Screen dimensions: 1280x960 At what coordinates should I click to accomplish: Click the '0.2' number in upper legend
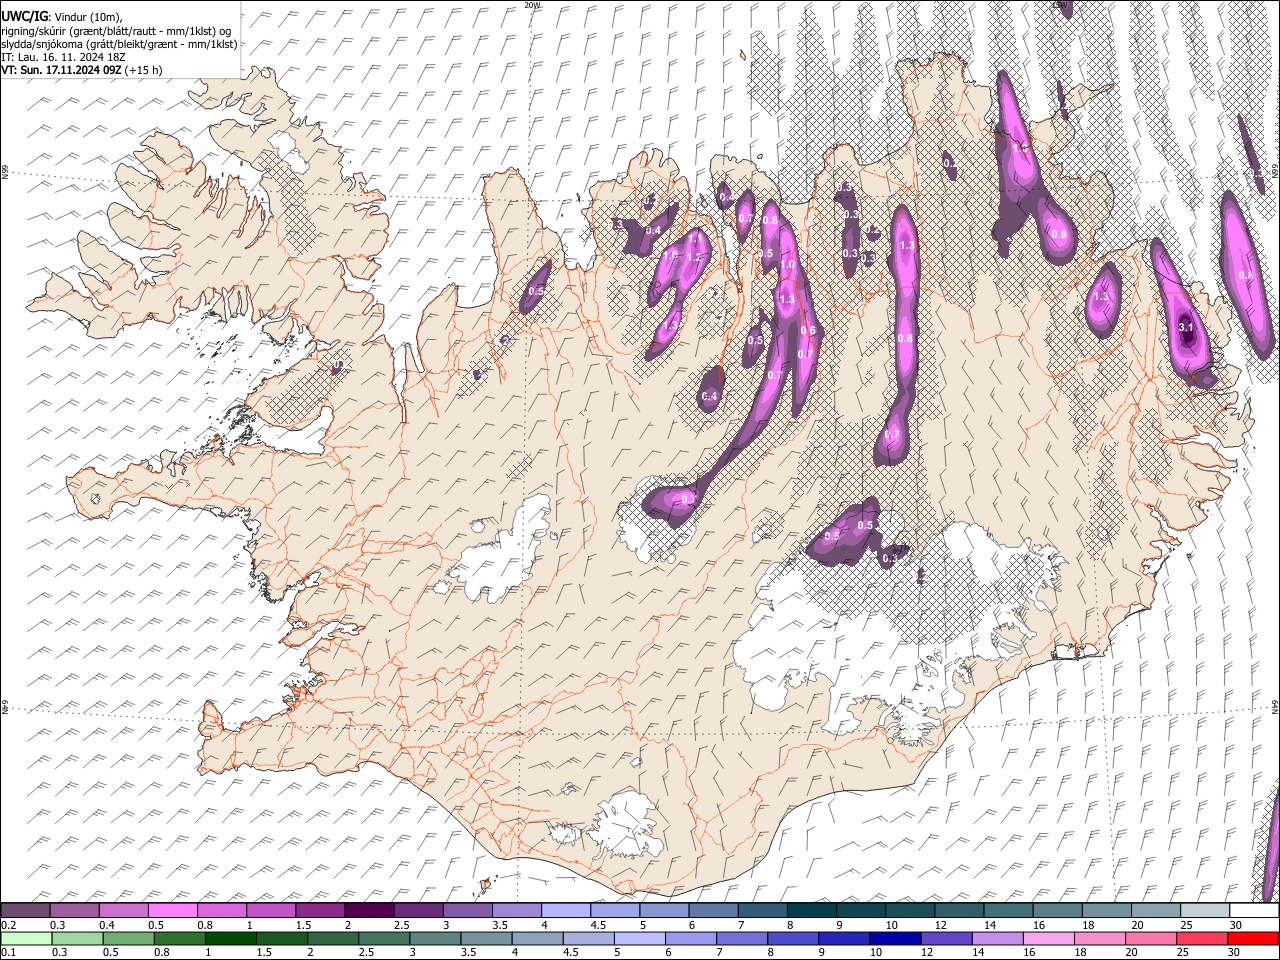coord(8,925)
